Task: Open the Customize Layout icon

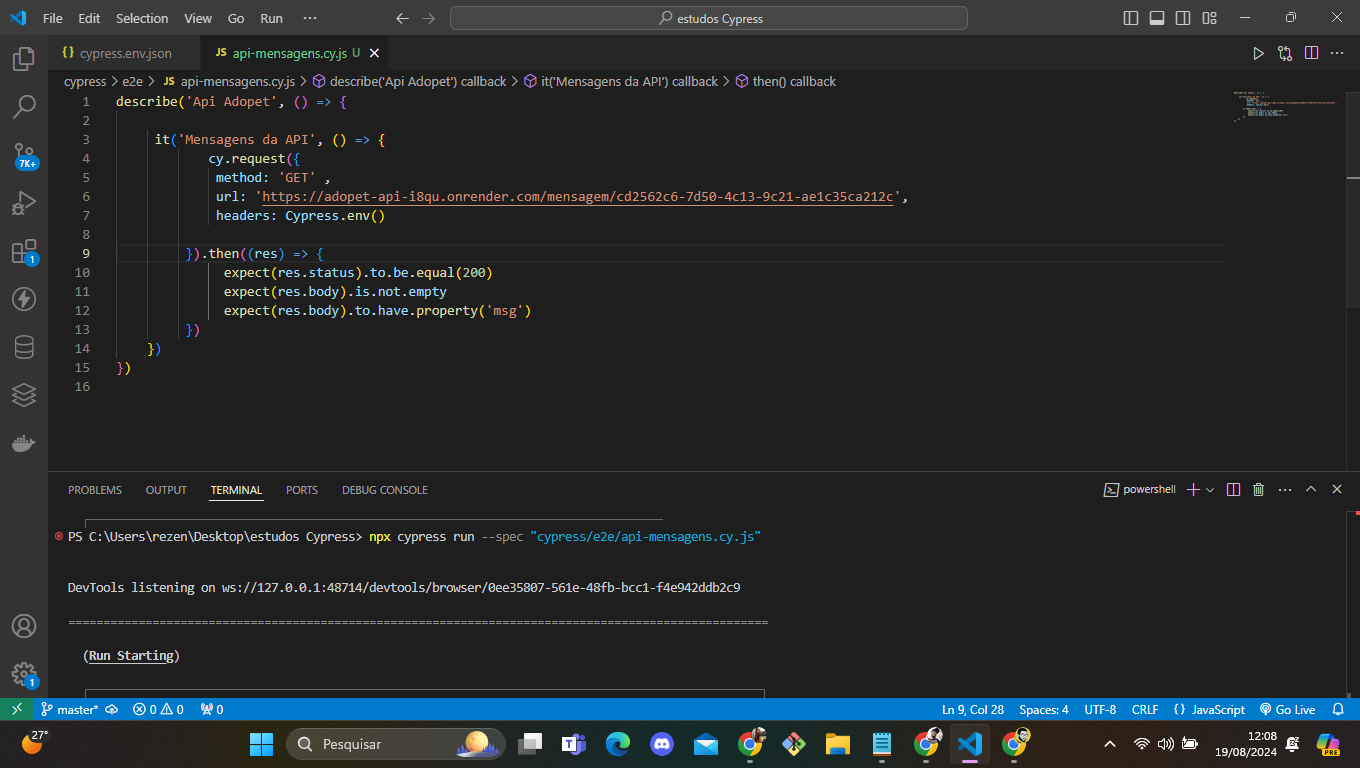Action: click(1209, 18)
